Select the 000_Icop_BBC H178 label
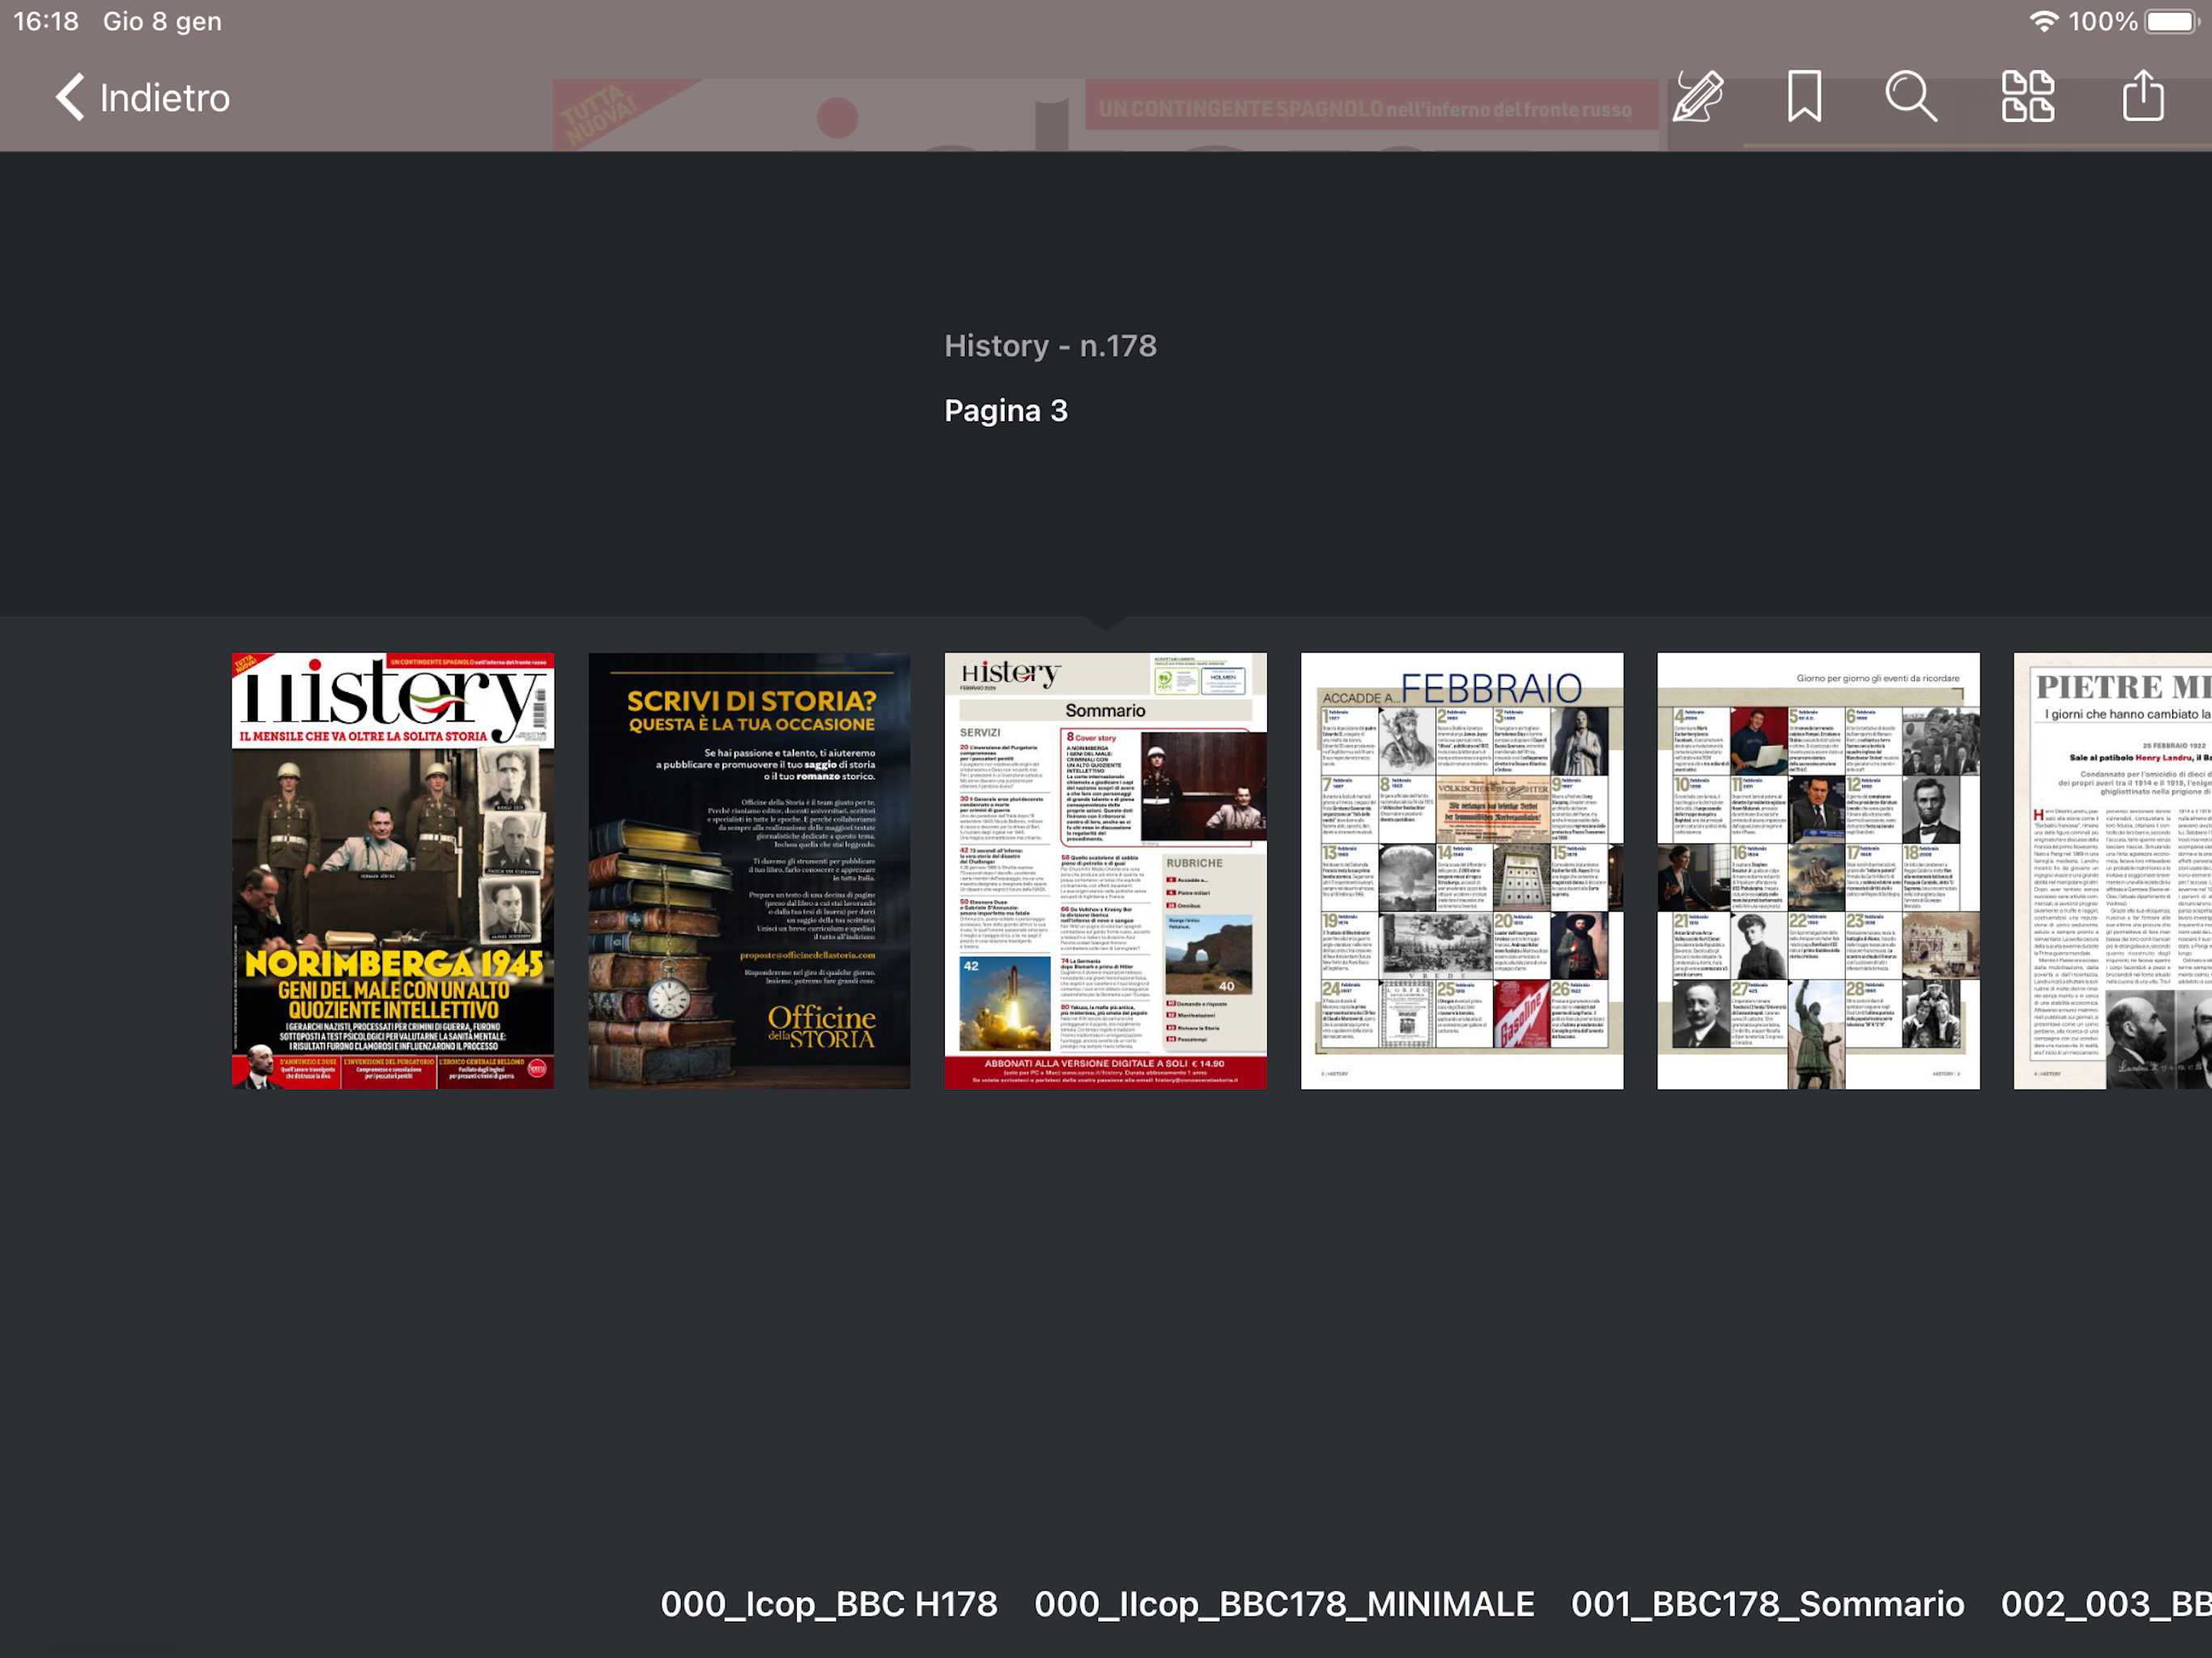 point(829,1604)
